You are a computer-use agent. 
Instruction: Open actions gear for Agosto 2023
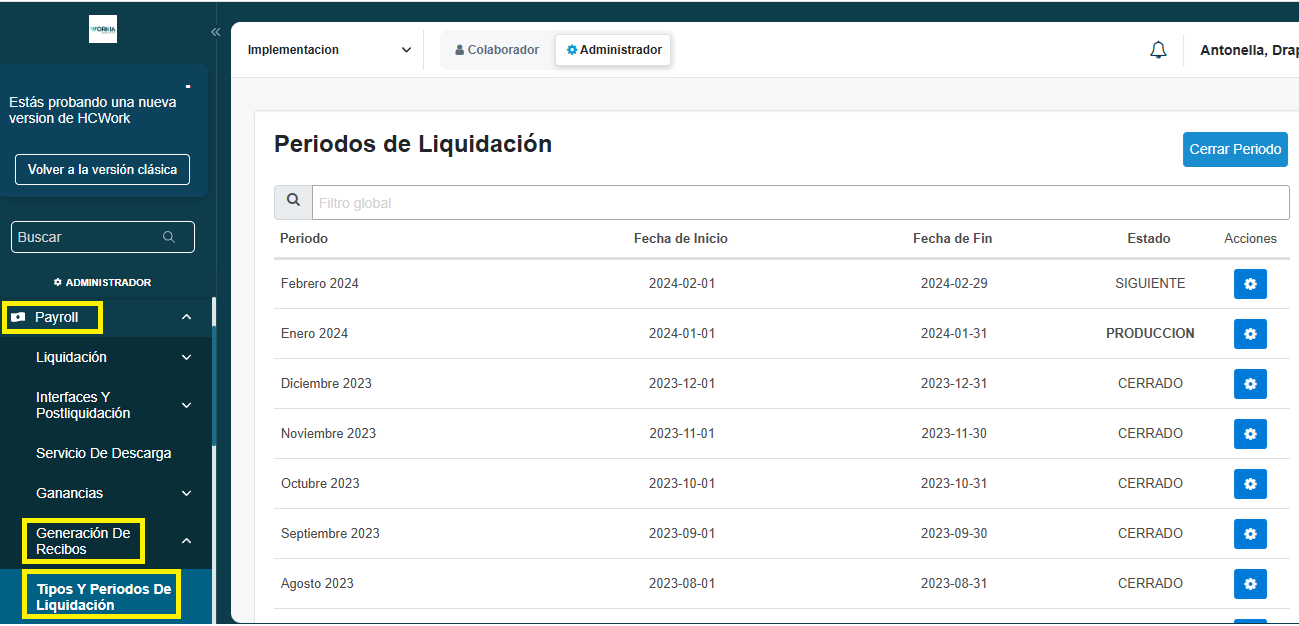pos(1250,584)
